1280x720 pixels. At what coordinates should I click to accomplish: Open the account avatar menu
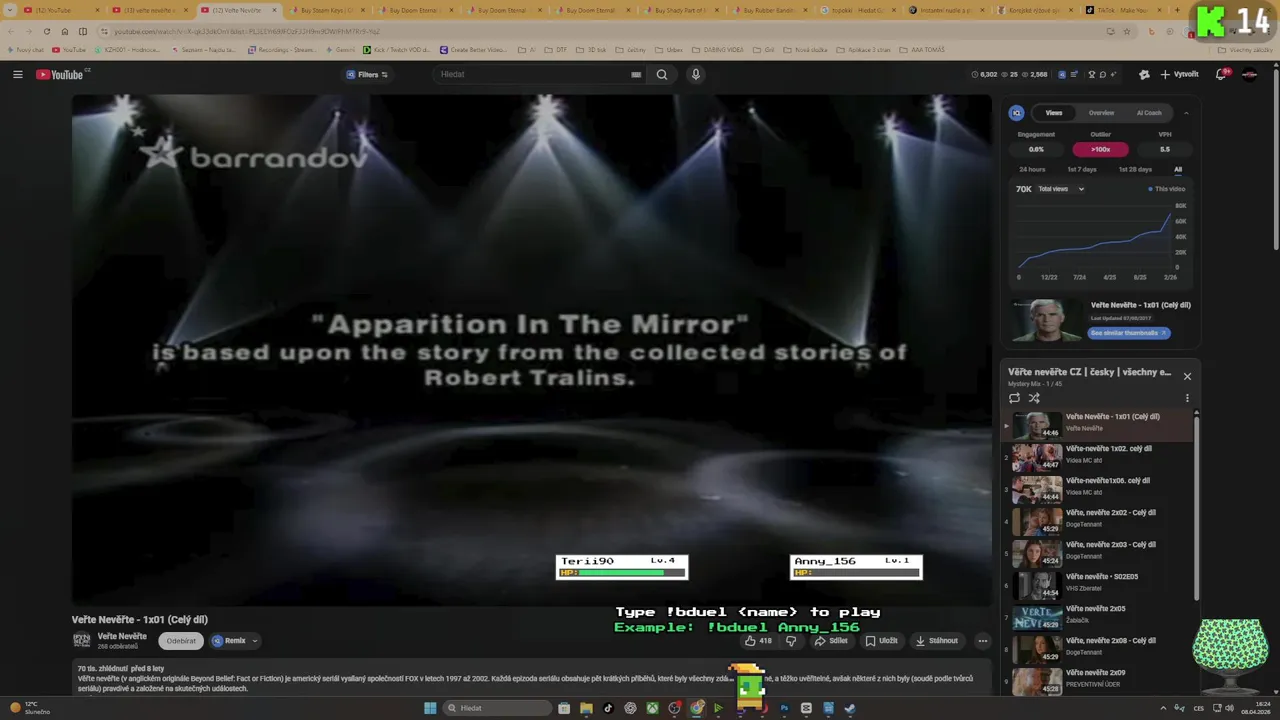1249,74
